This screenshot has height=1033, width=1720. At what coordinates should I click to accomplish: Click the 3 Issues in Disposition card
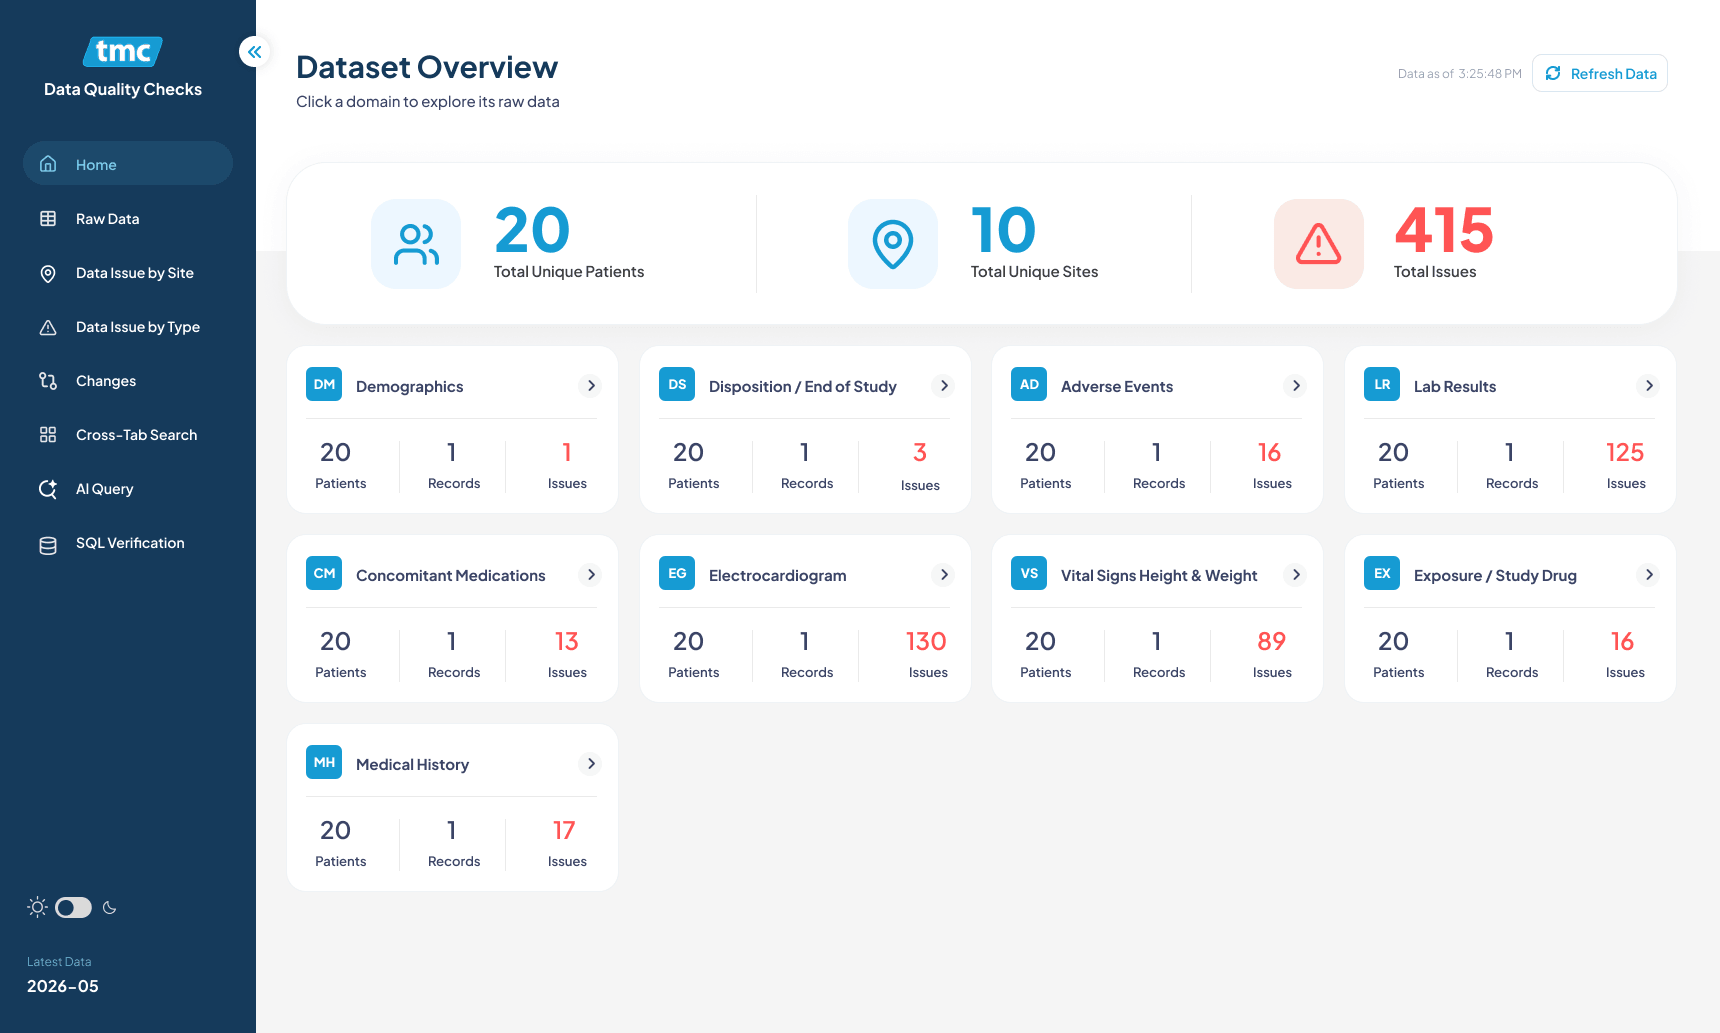[x=920, y=452]
